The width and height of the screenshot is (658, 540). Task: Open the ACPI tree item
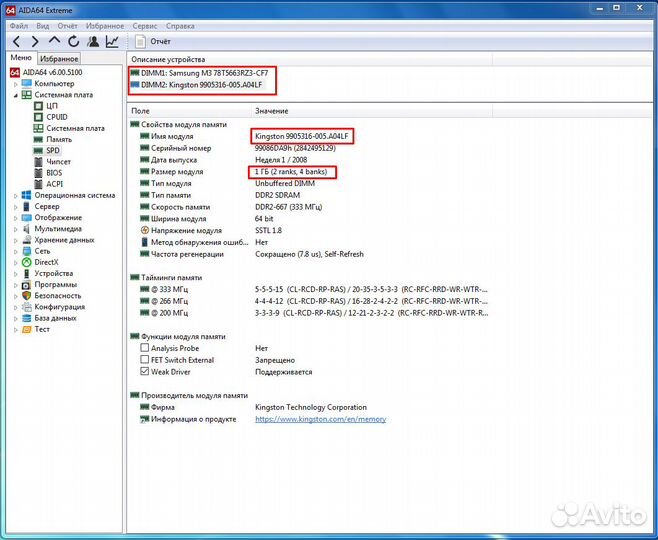coord(48,184)
